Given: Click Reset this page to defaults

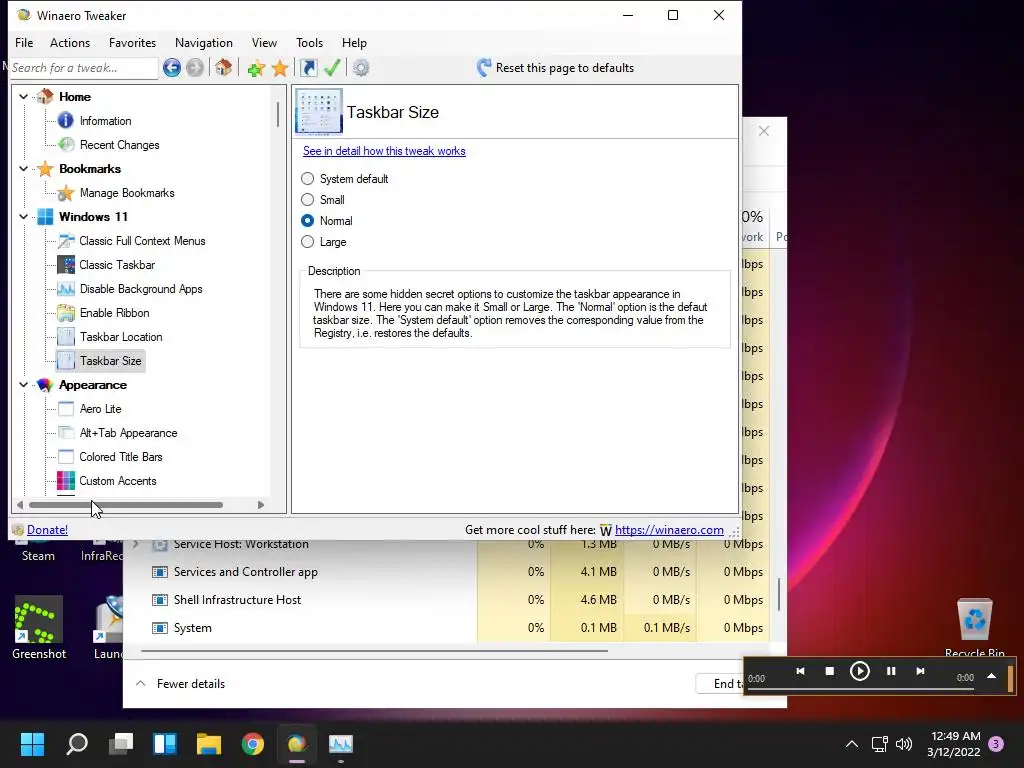Looking at the screenshot, I should pyautogui.click(x=555, y=67).
